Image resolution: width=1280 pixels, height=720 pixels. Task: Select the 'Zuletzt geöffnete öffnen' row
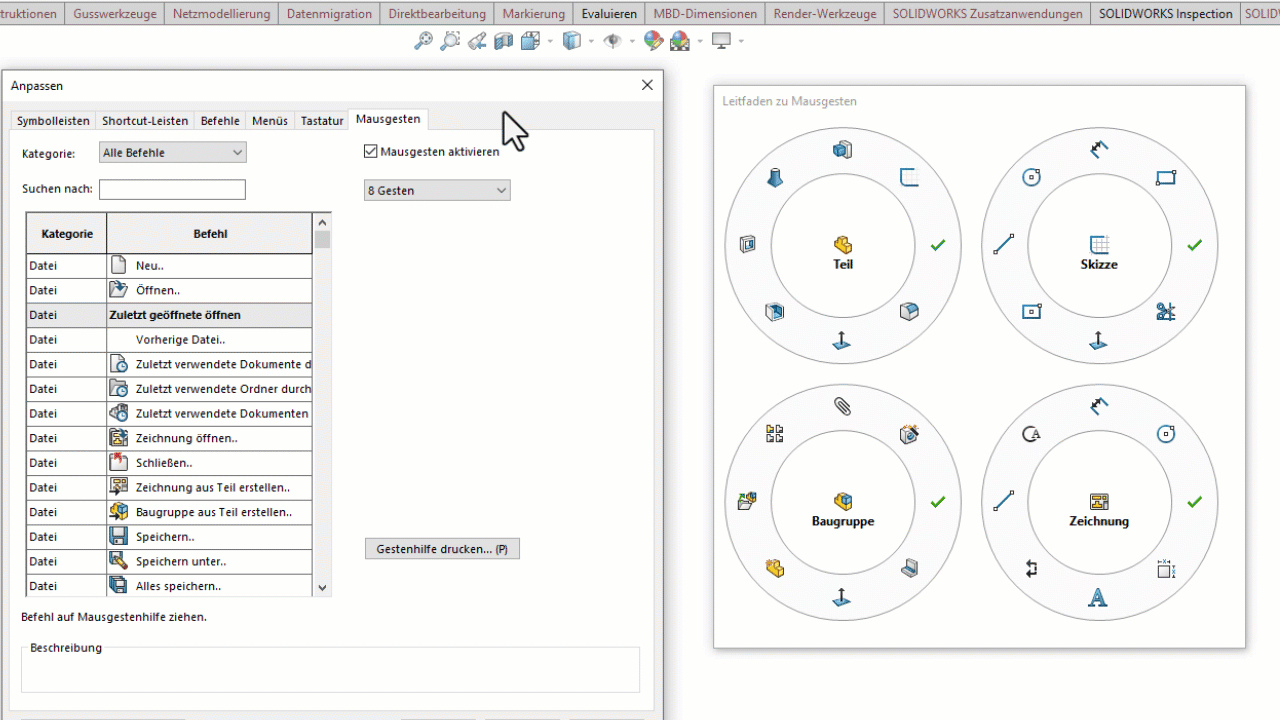click(174, 315)
